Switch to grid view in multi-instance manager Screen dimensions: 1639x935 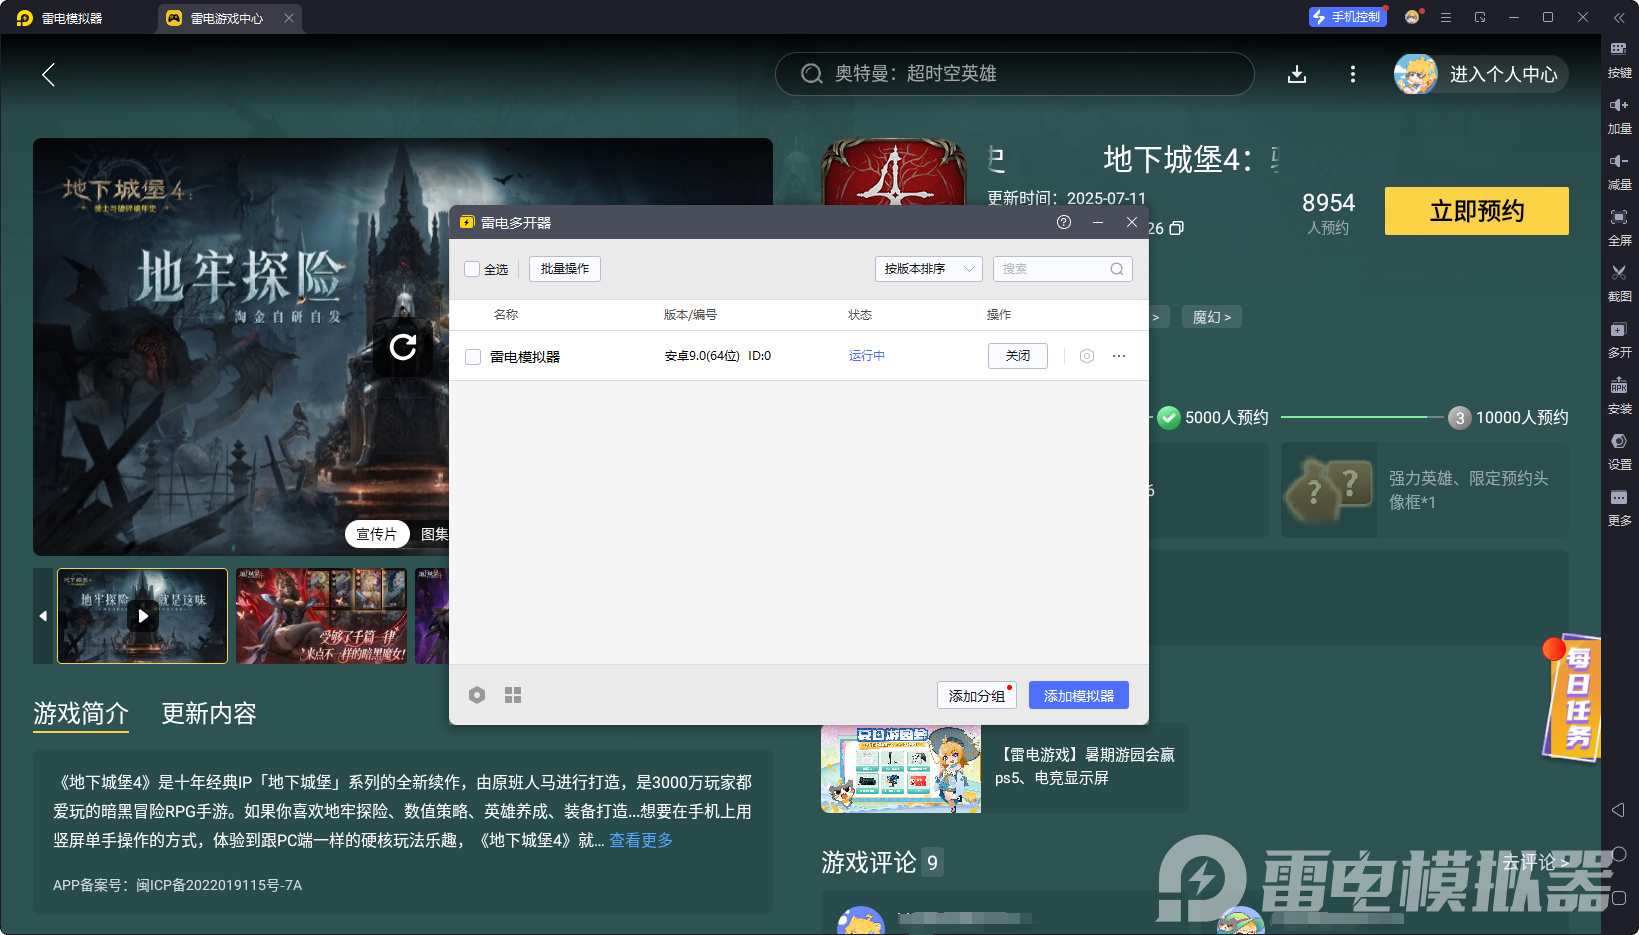coord(513,695)
